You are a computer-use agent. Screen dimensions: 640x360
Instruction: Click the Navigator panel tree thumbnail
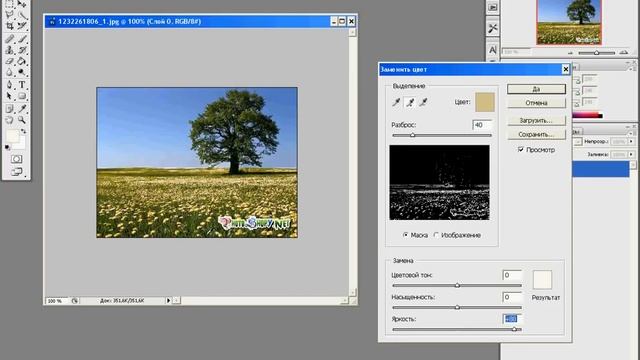pos(569,22)
